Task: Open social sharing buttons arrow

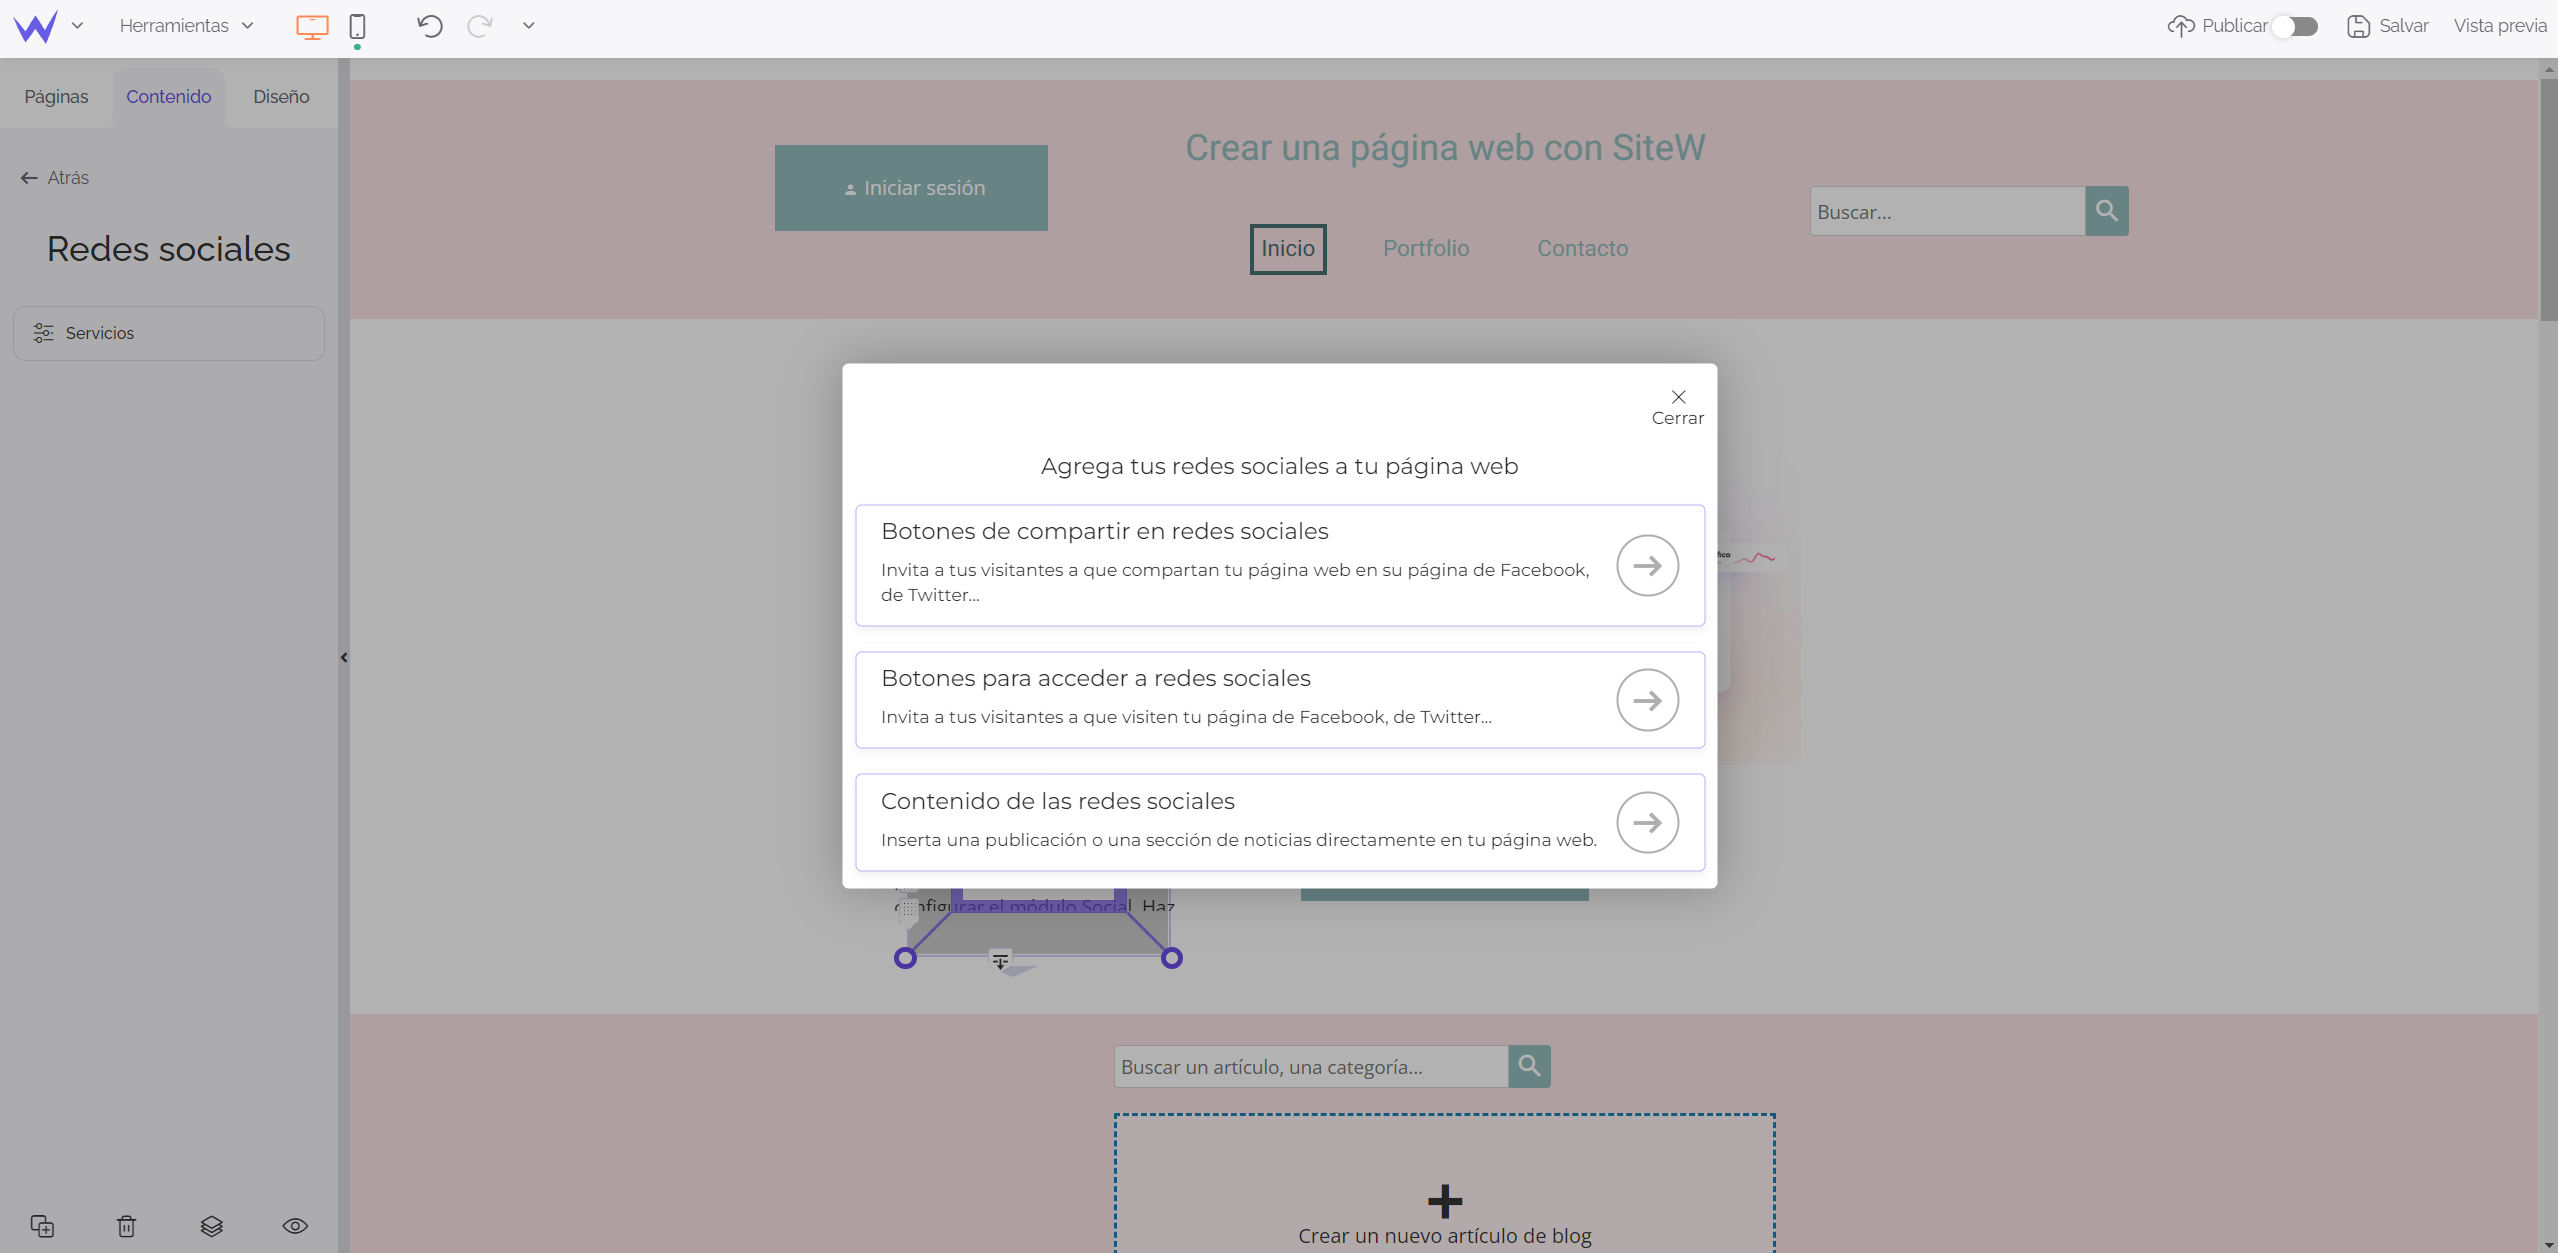Action: pos(1647,566)
